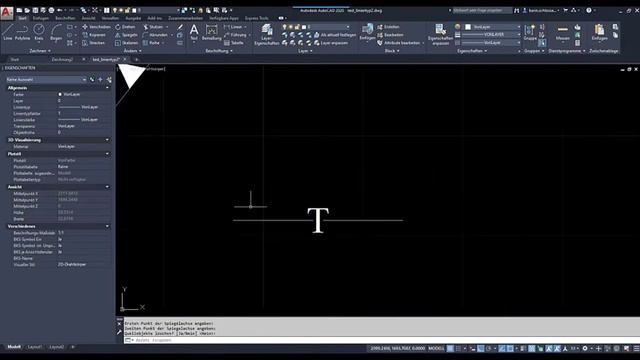This screenshot has height=360, width=640.
Task: Expand the Zeichnen panel dropdown
Action: point(40,51)
